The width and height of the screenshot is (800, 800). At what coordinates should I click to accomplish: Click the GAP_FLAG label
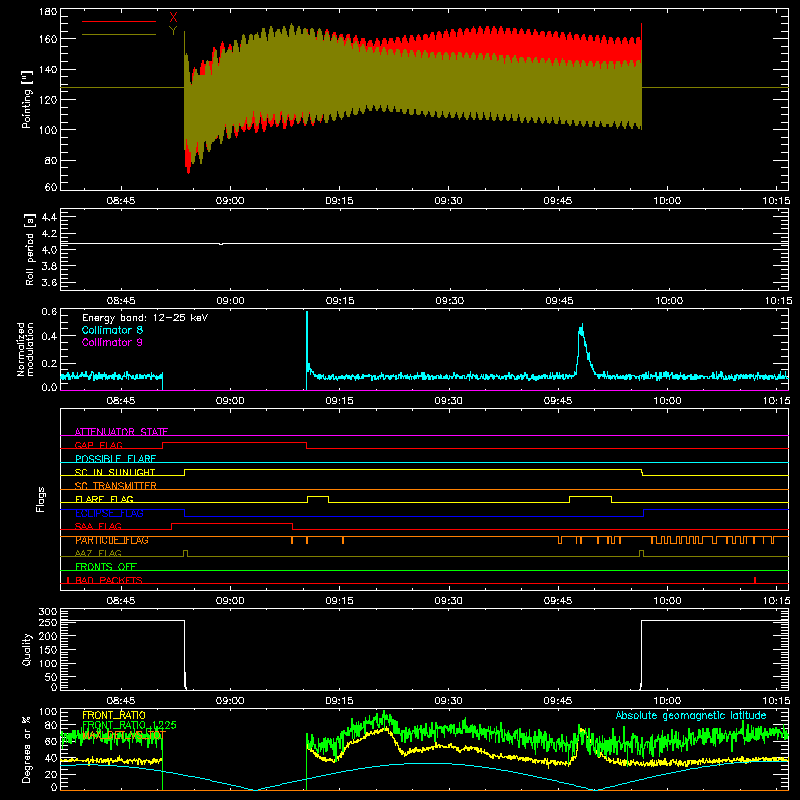coord(98,445)
